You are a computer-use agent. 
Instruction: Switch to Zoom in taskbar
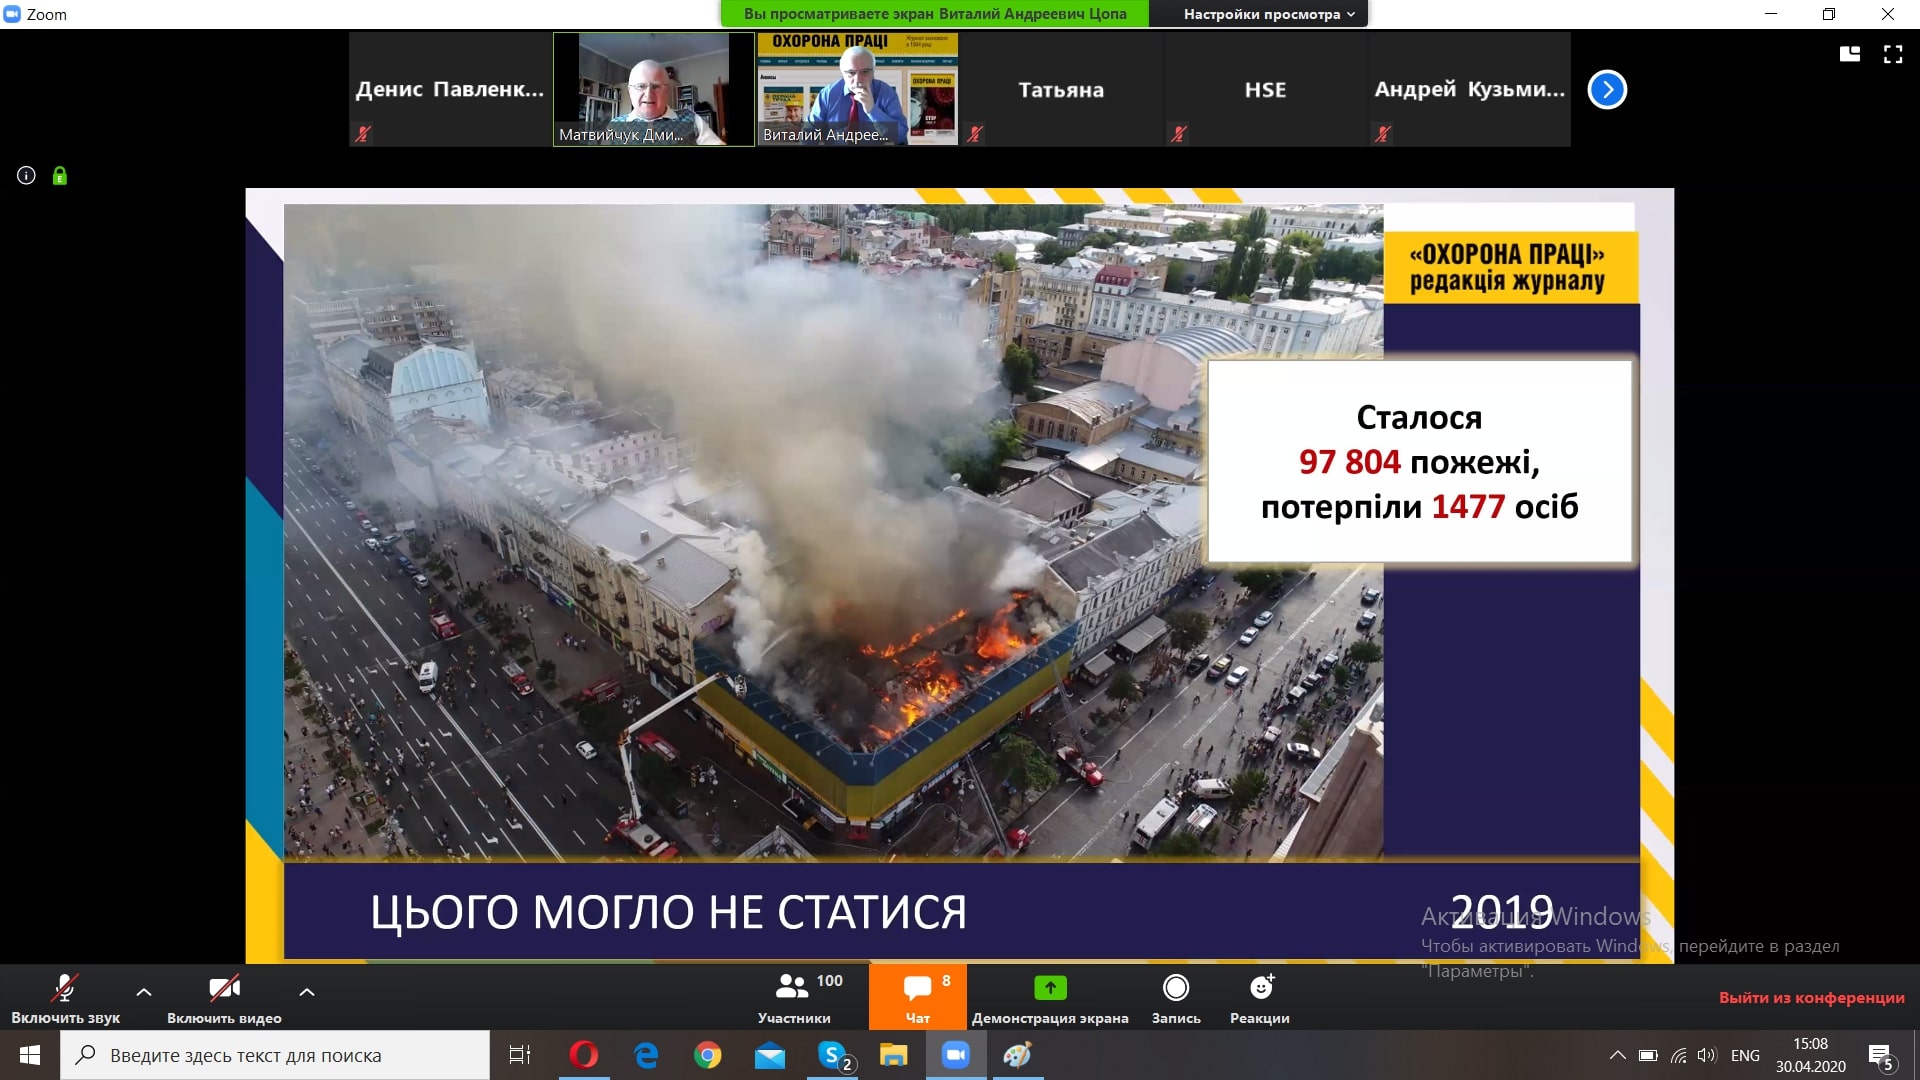[x=956, y=1055]
